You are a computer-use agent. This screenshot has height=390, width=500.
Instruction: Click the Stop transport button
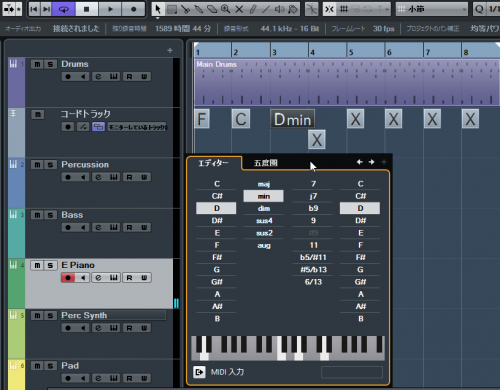pos(87,9)
